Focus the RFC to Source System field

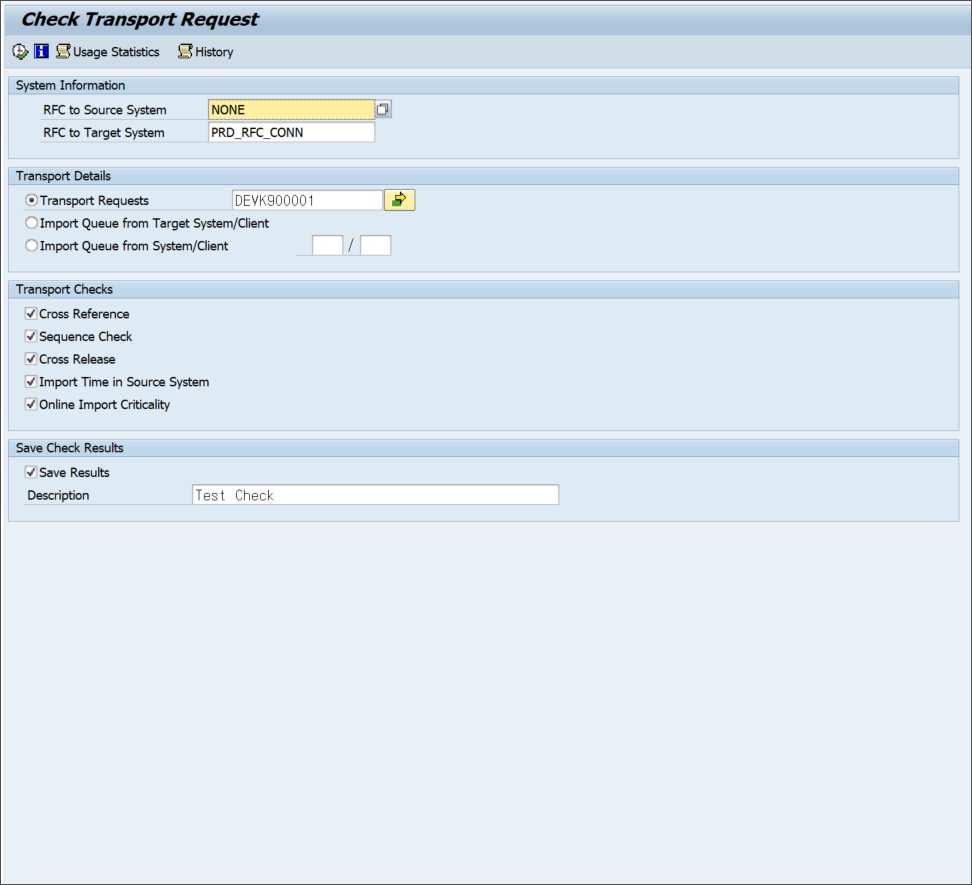click(291, 110)
